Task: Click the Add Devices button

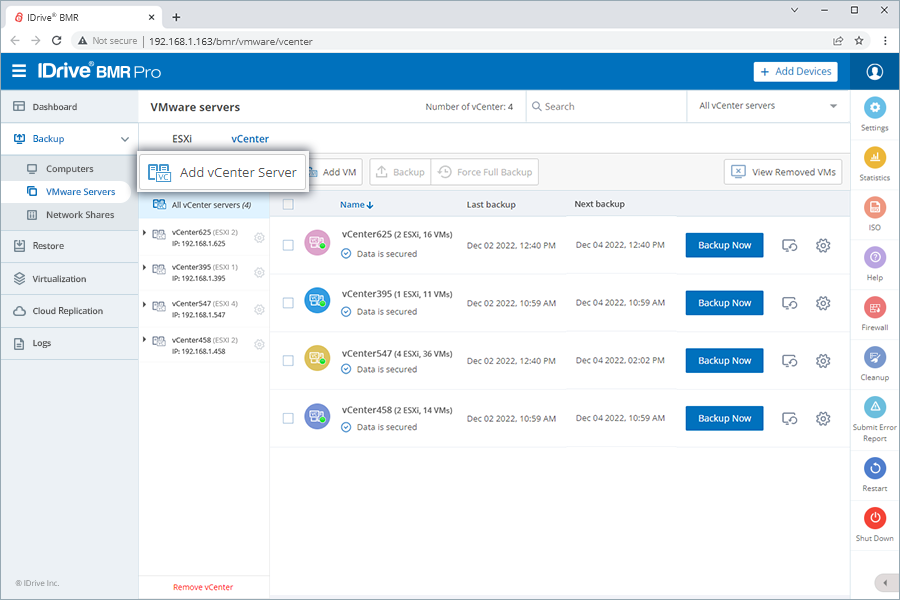Action: tap(796, 72)
